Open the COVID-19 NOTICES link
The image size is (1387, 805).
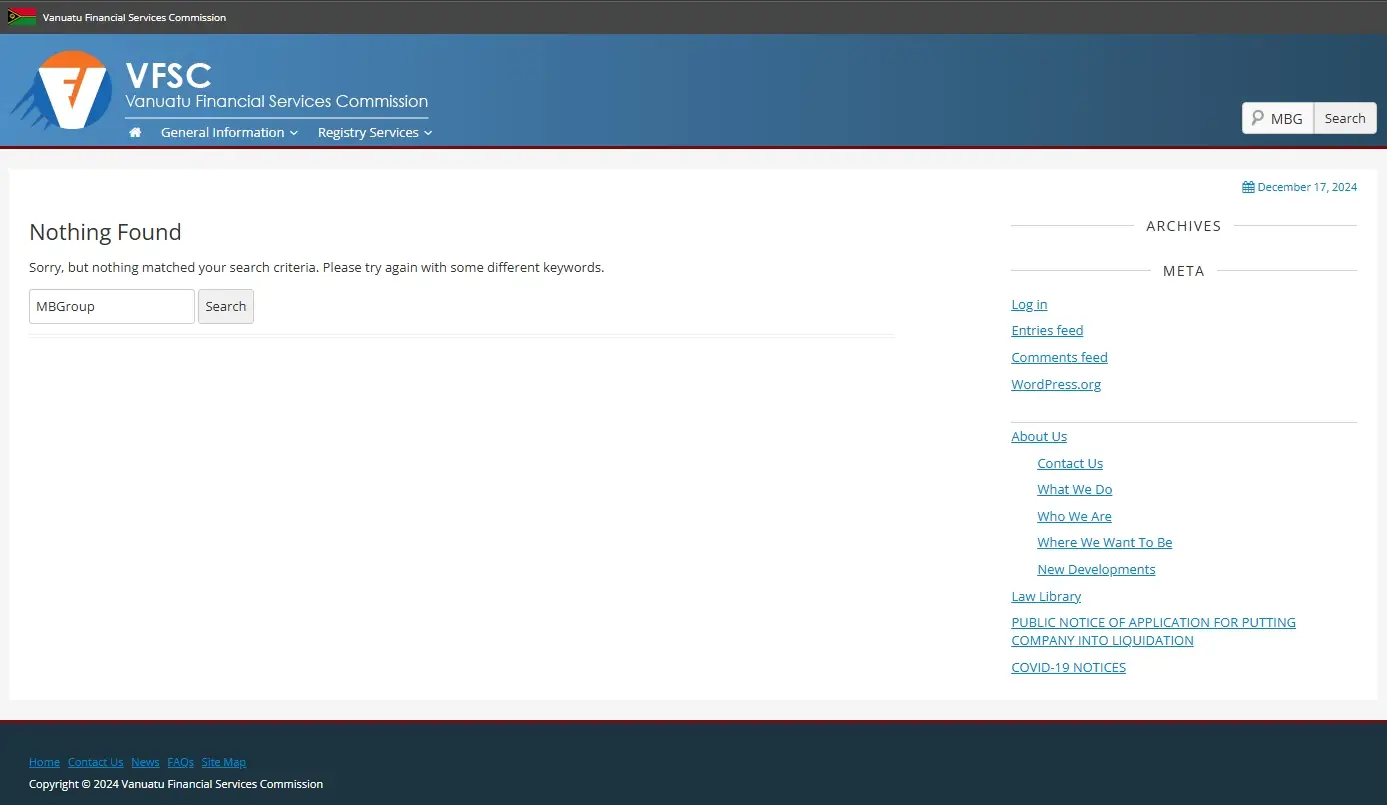[1068, 667]
